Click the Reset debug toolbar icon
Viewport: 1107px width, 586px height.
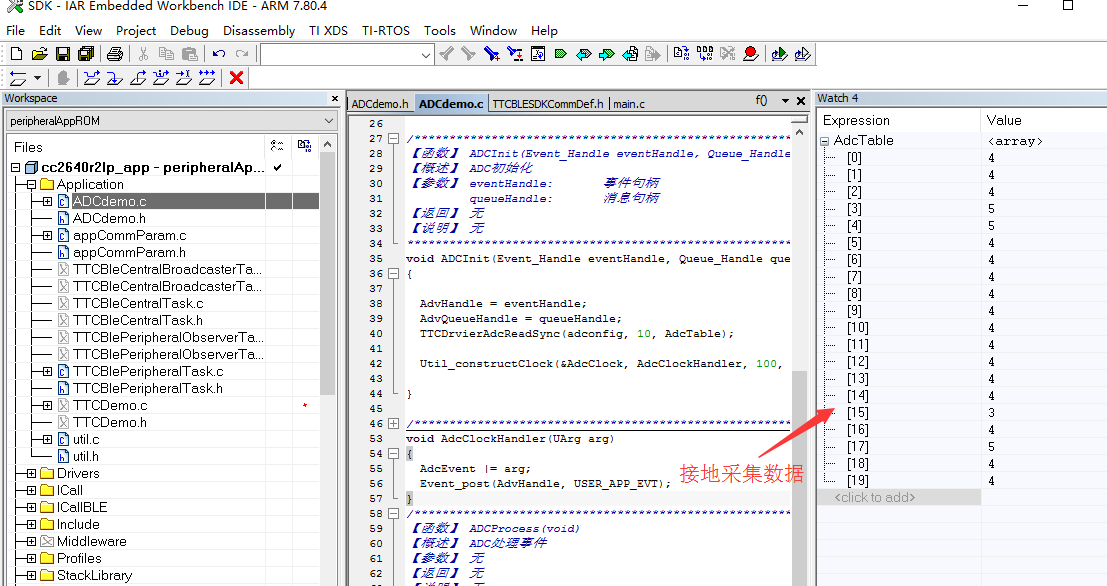tap(18, 78)
